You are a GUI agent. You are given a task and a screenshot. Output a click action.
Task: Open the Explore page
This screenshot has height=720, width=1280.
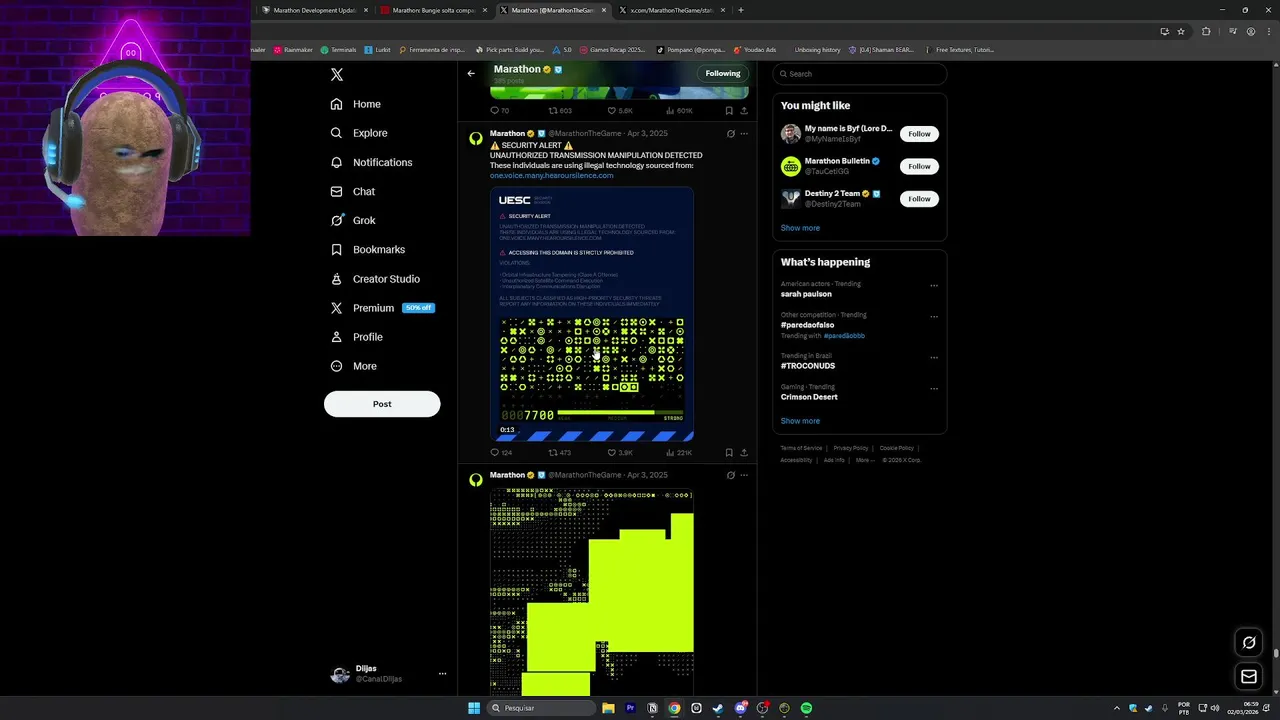click(359, 133)
